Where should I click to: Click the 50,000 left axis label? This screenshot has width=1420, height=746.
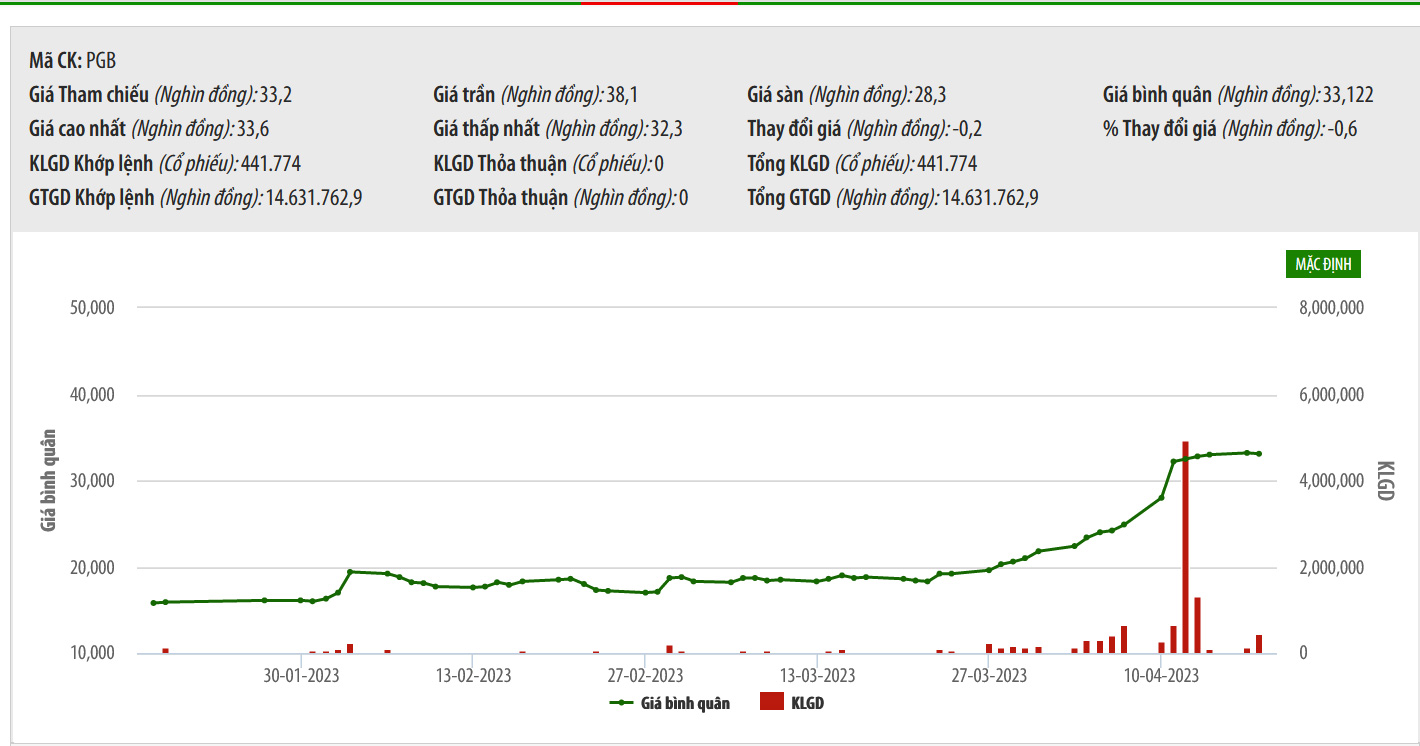coord(93,308)
